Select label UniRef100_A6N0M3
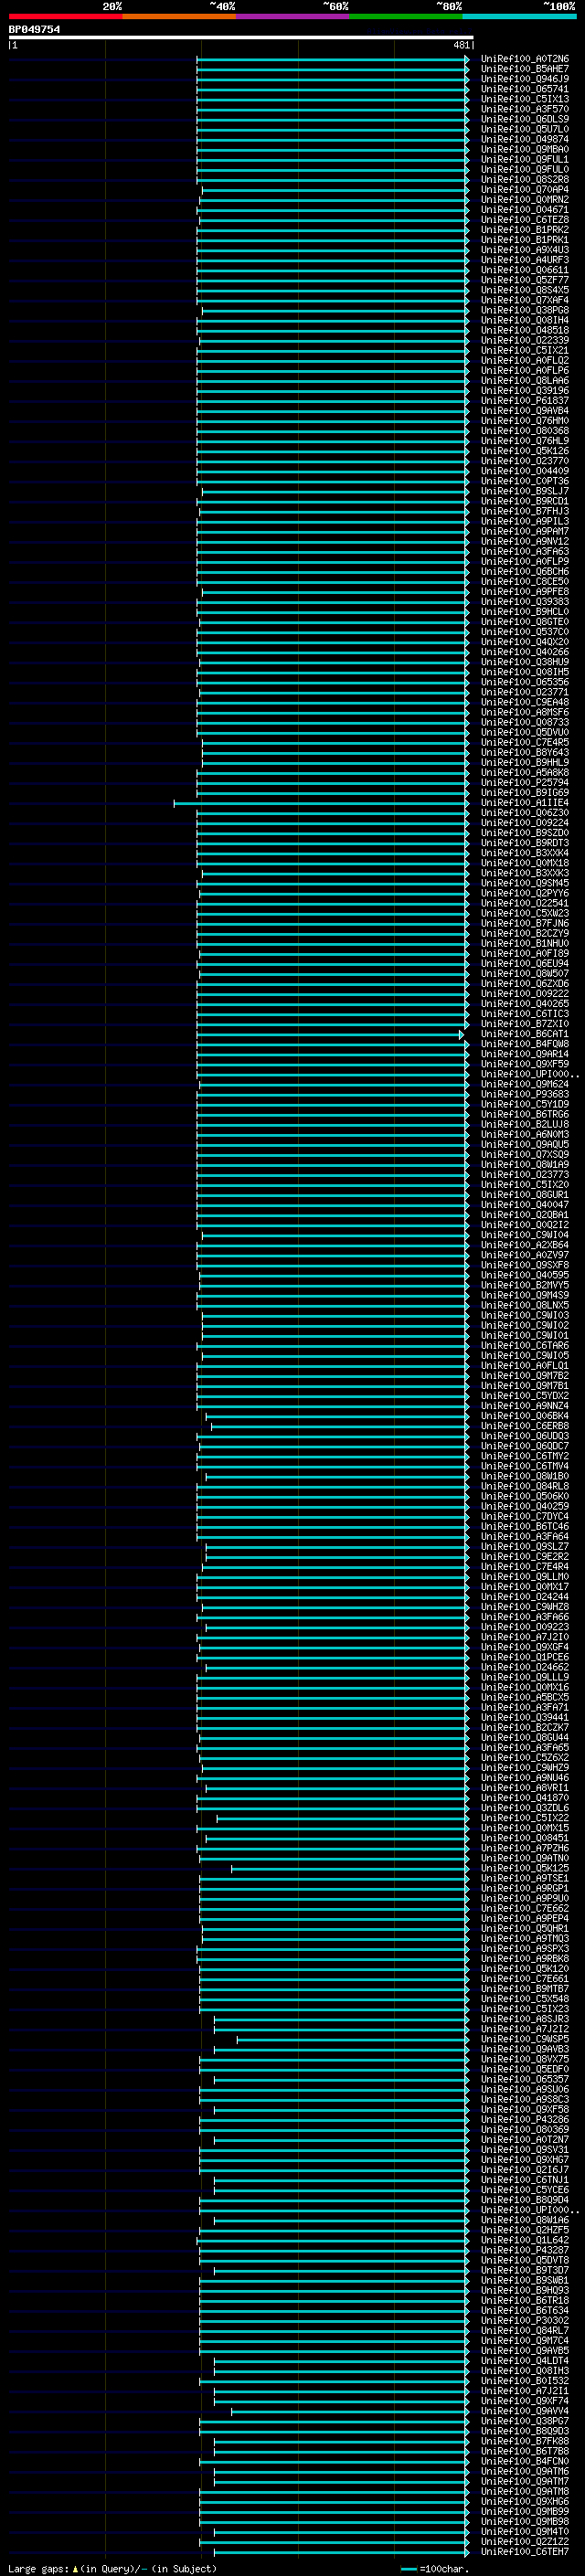 (x=524, y=1134)
